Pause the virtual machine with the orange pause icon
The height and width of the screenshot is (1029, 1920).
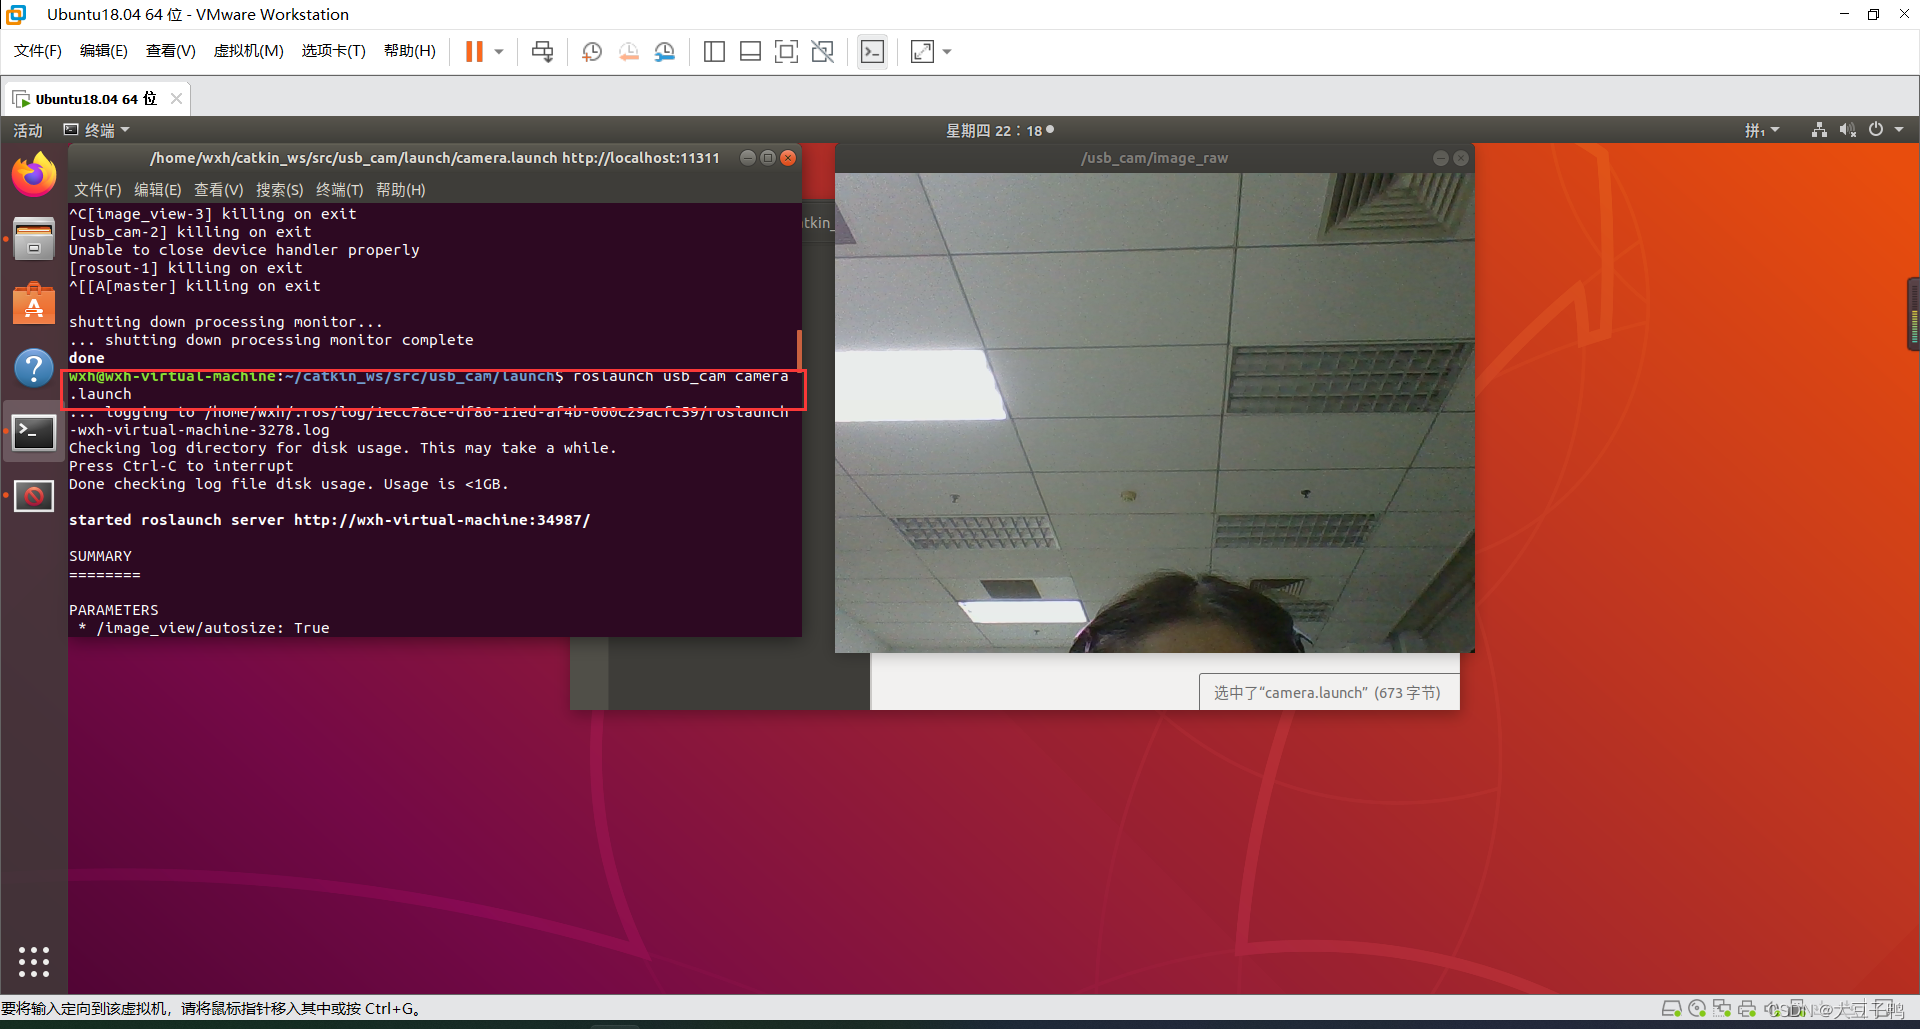coord(474,51)
